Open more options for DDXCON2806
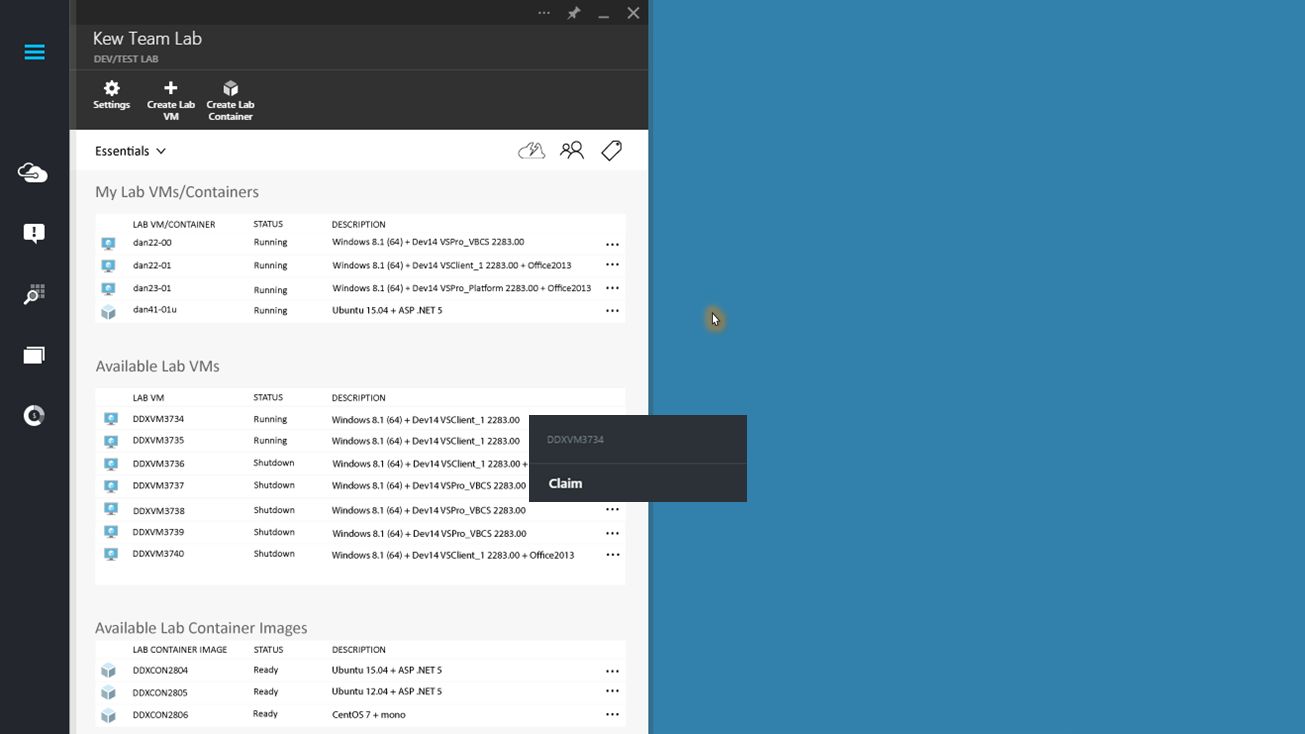Viewport: 1305px width, 734px height. [x=612, y=714]
